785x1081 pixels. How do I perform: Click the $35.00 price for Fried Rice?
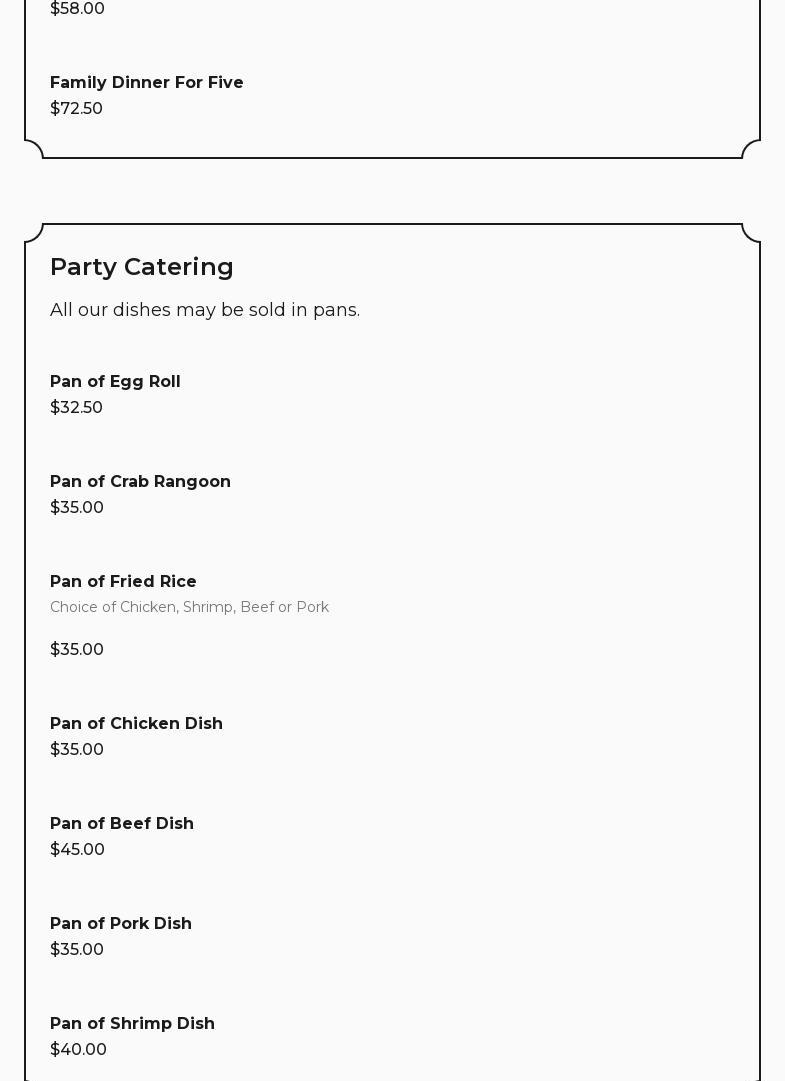coord(77,649)
